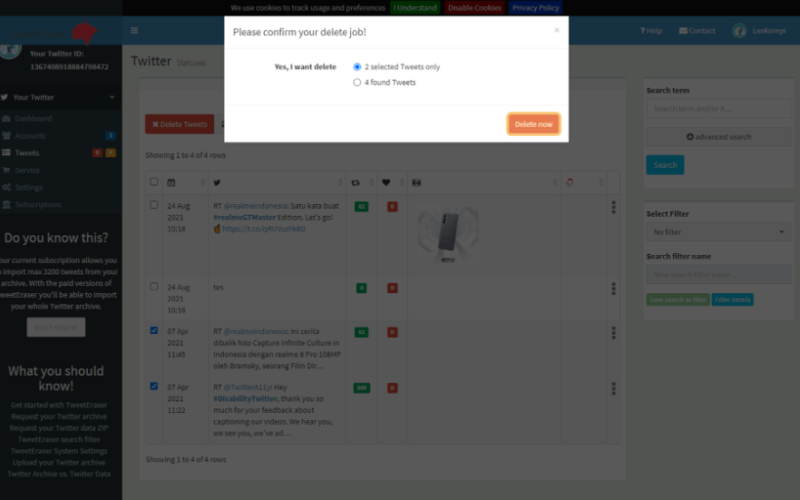Open the Privacy Policy link
The image size is (800, 500).
[x=535, y=8]
